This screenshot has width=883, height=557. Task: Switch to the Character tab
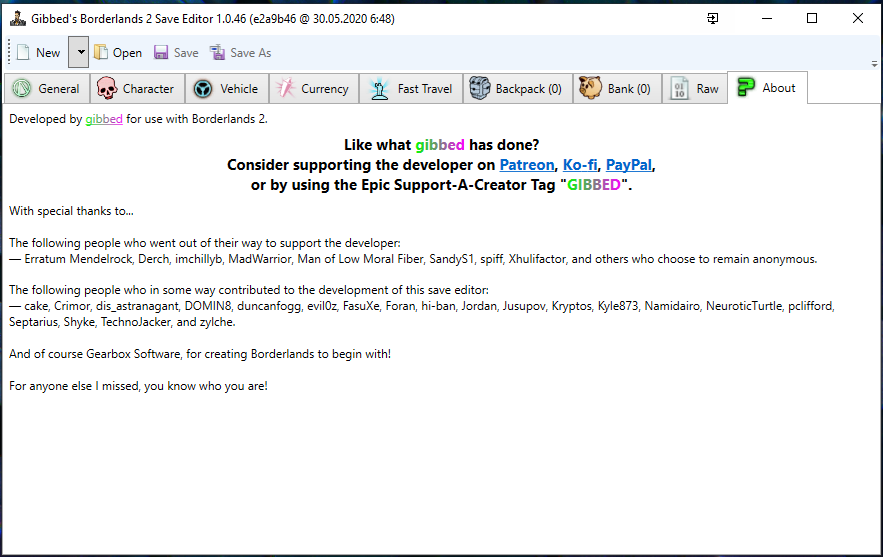pos(137,88)
